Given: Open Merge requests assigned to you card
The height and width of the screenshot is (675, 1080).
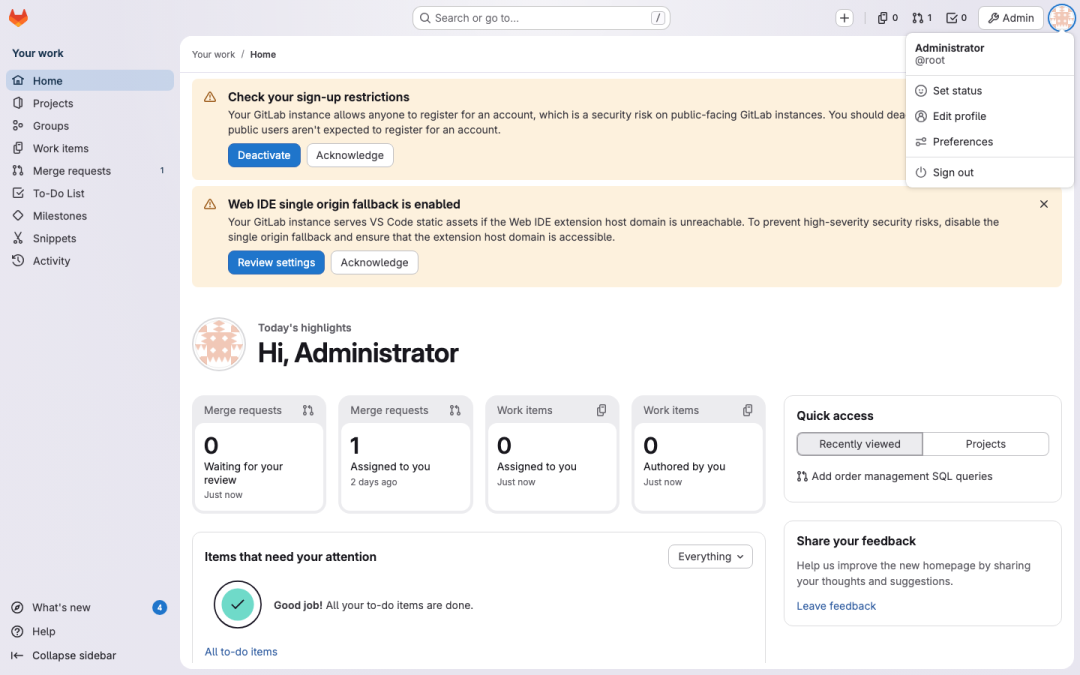Looking at the screenshot, I should pos(406,454).
